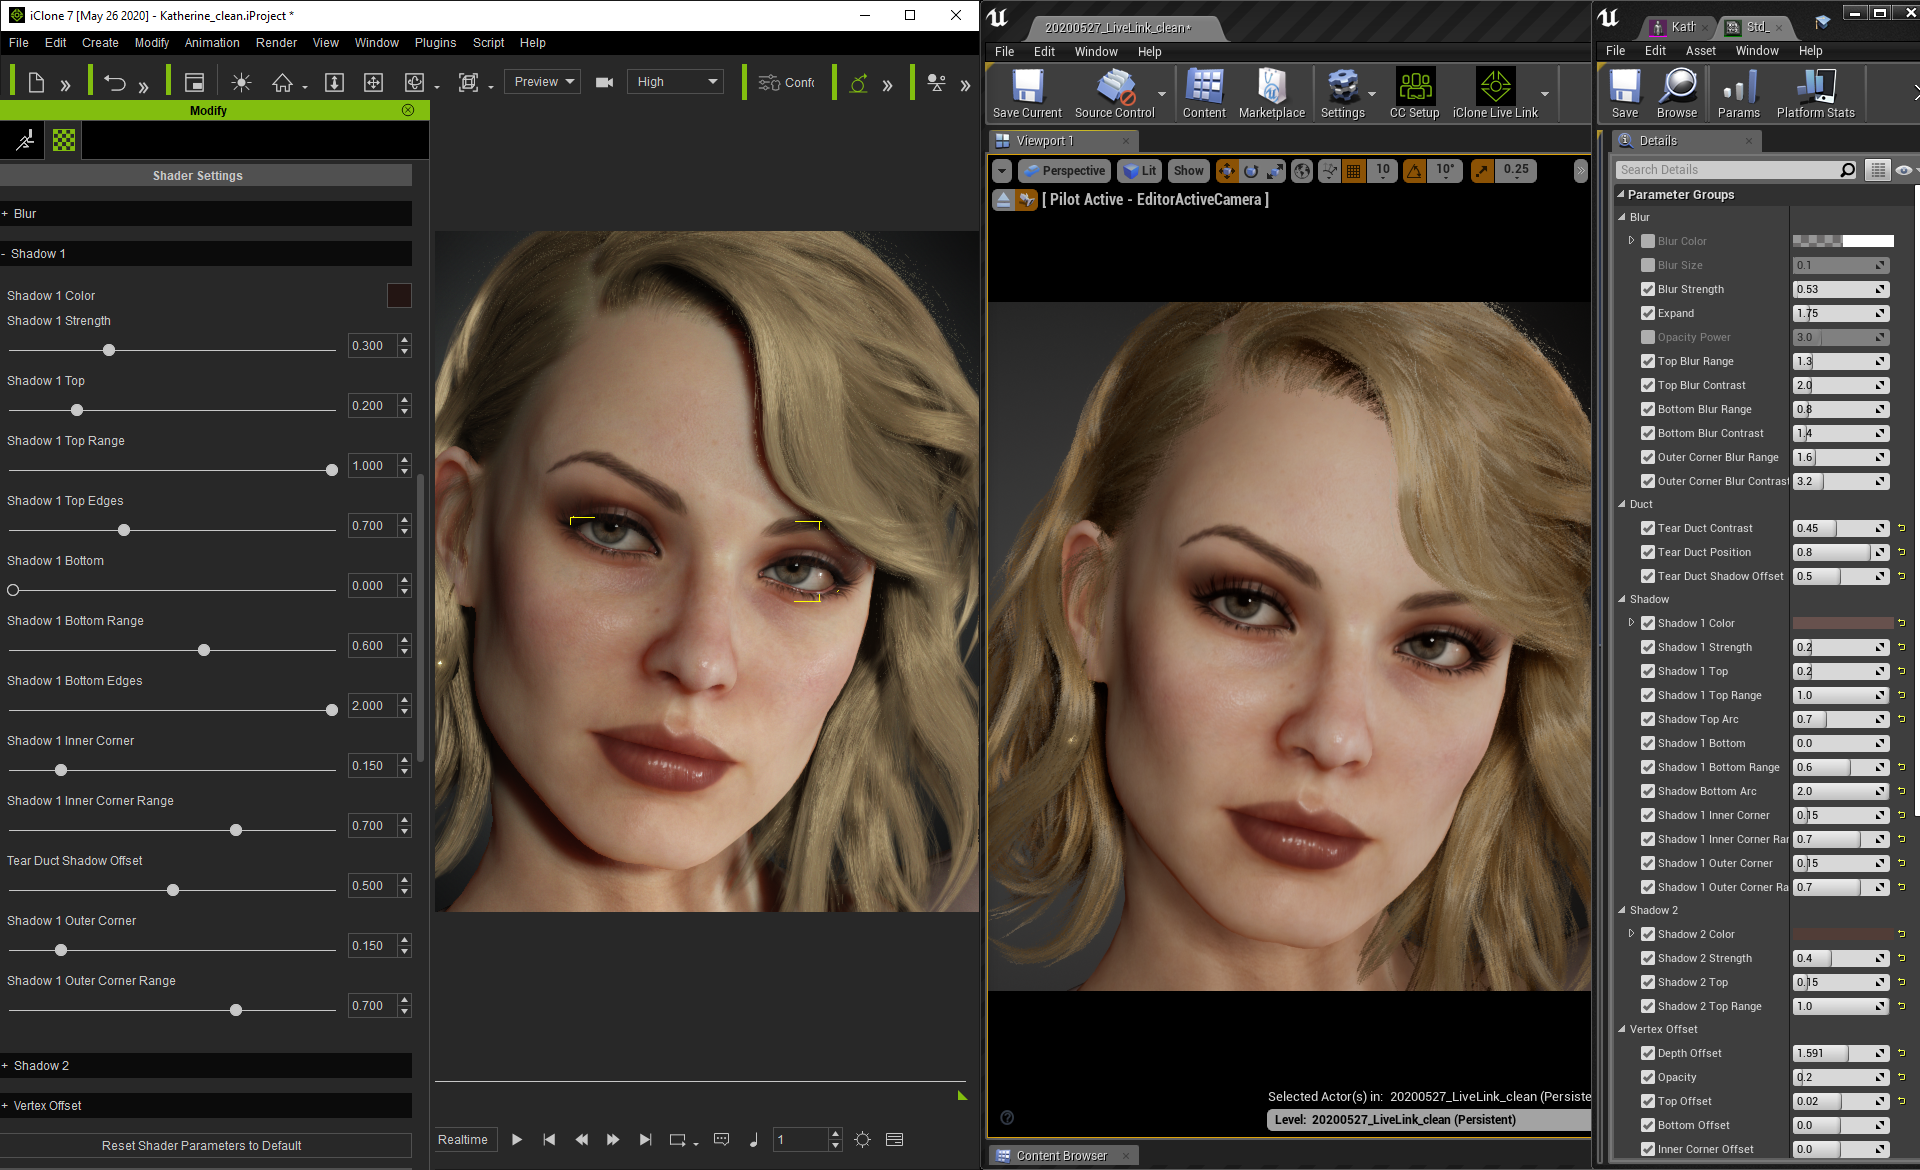Screen dimensions: 1920x1170
Task: Open the Animation menu in iClone
Action: (211, 43)
